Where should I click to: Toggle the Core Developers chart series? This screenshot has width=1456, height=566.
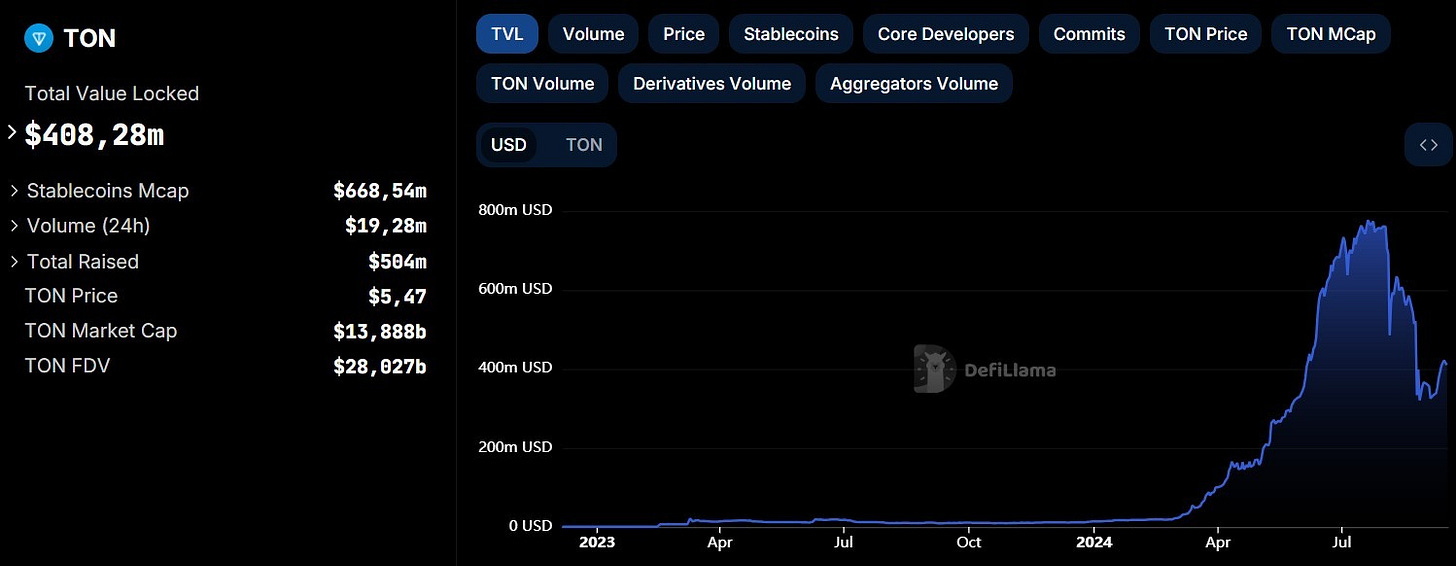coord(946,34)
